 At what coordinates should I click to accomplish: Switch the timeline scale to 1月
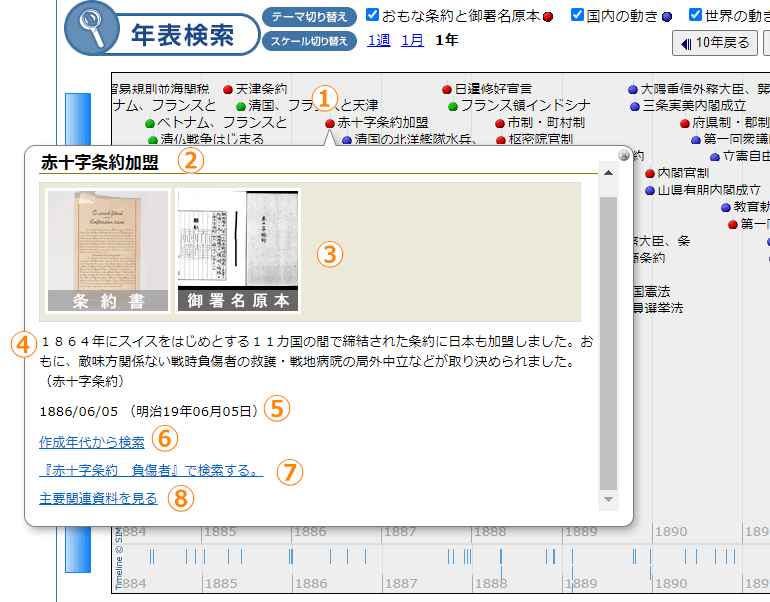coord(412,40)
